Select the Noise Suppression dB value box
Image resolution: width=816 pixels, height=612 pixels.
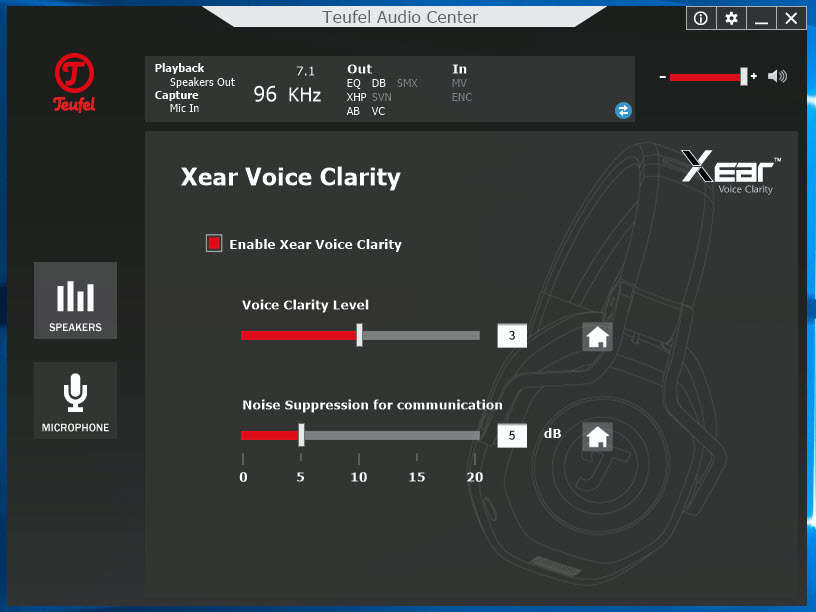point(512,436)
